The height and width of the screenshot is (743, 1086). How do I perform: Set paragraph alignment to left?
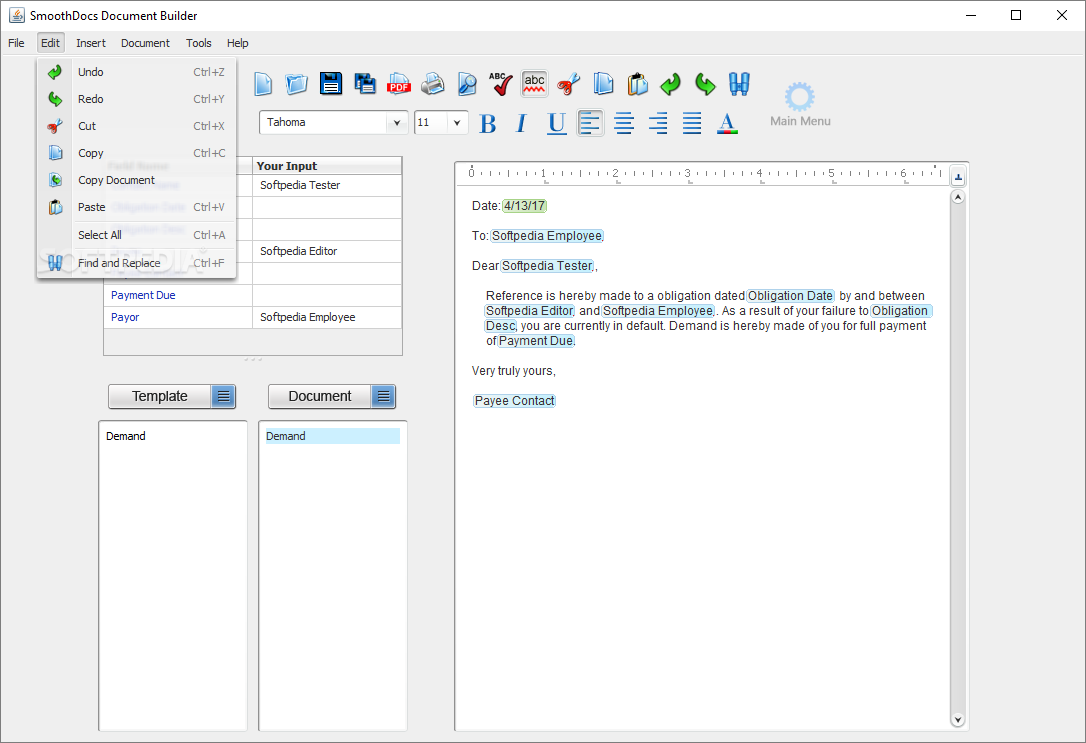point(590,123)
